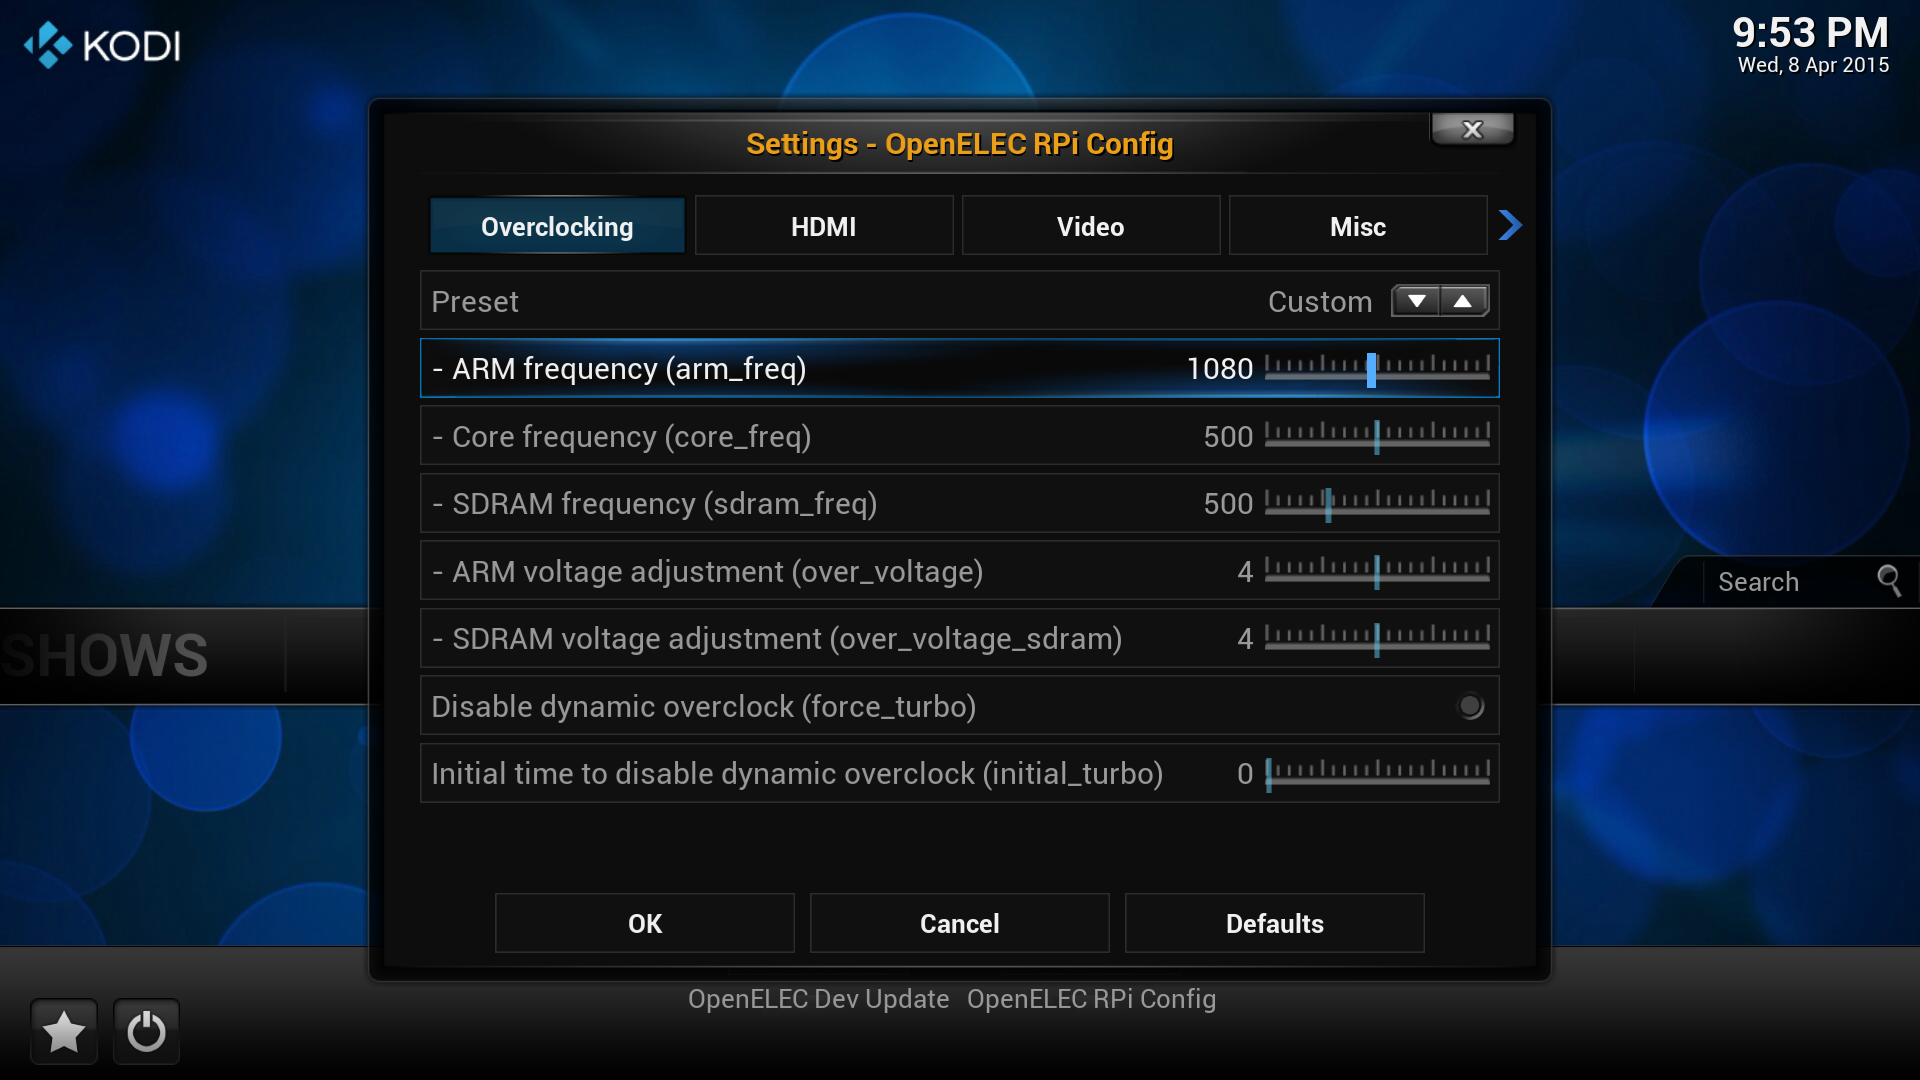
Task: Expand Preset options with down arrow
Action: (1415, 301)
